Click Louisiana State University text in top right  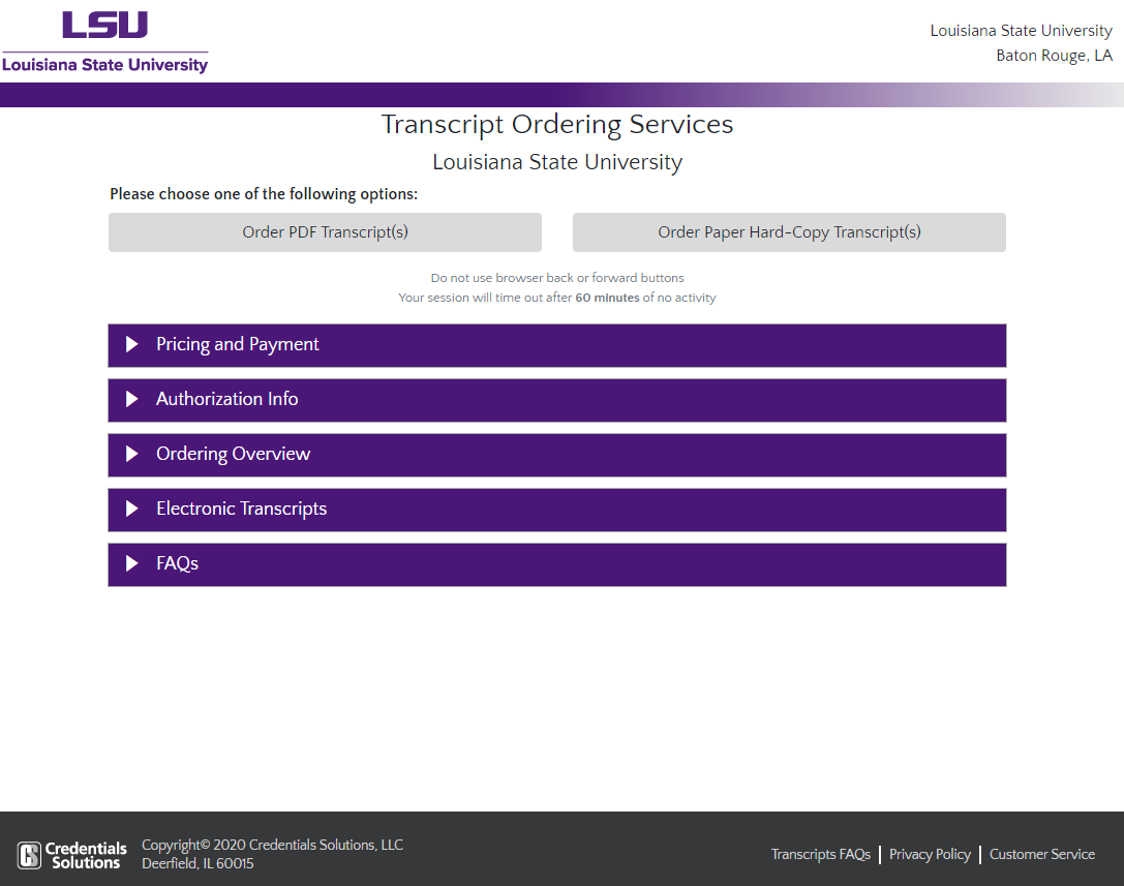(x=1021, y=31)
